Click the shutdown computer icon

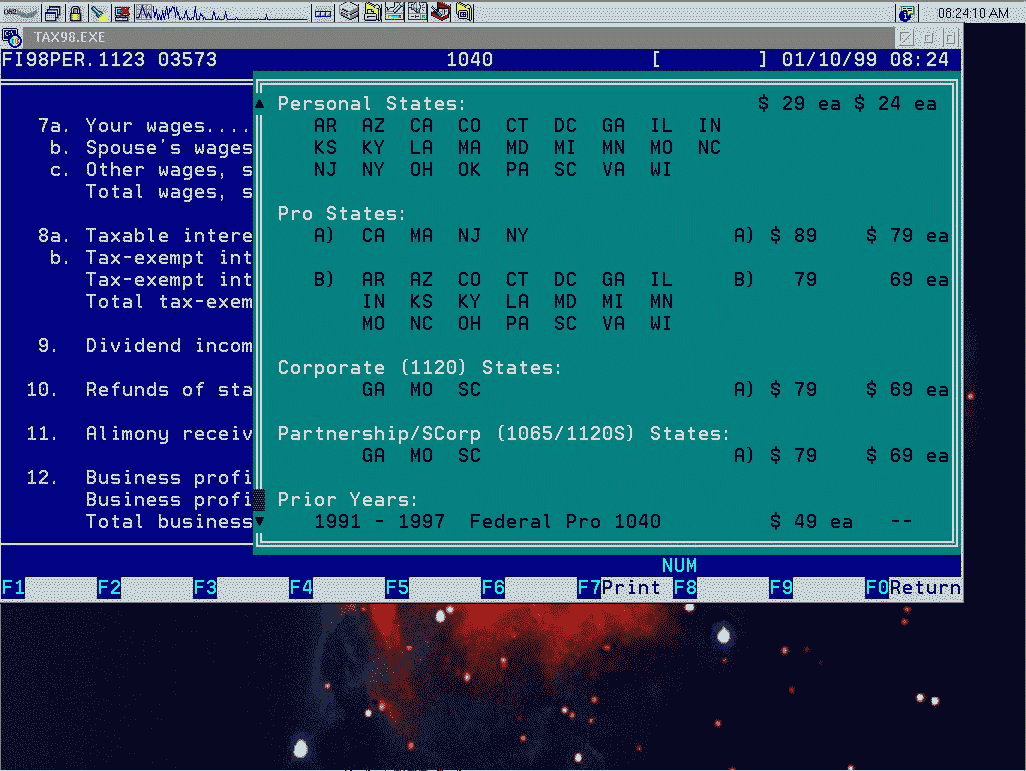click(121, 13)
